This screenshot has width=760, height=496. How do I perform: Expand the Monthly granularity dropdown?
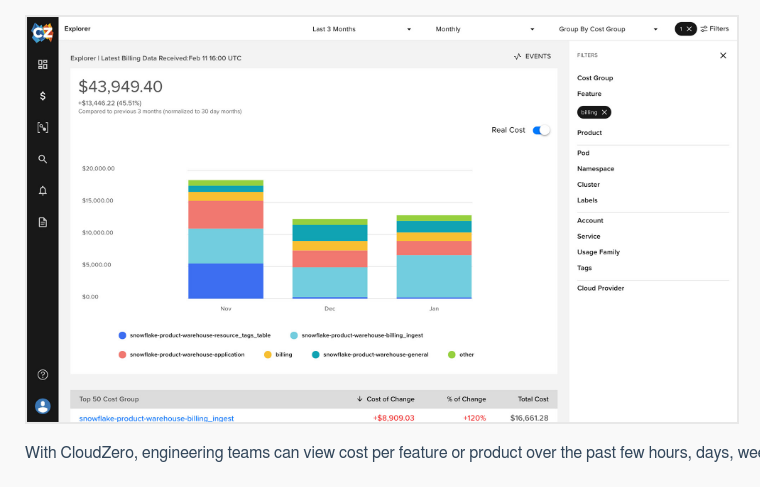point(484,29)
